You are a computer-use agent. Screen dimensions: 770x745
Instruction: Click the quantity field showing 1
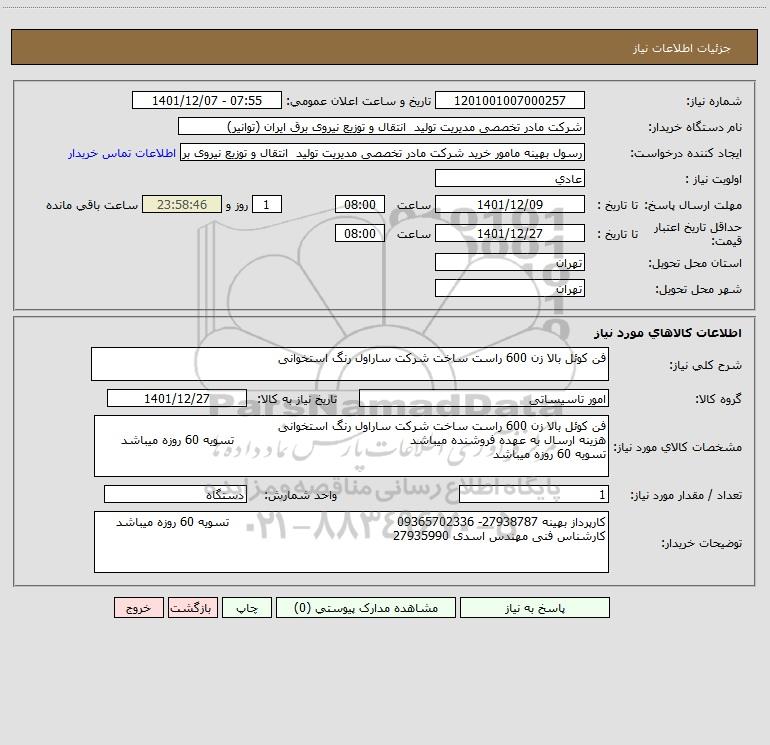(x=534, y=495)
